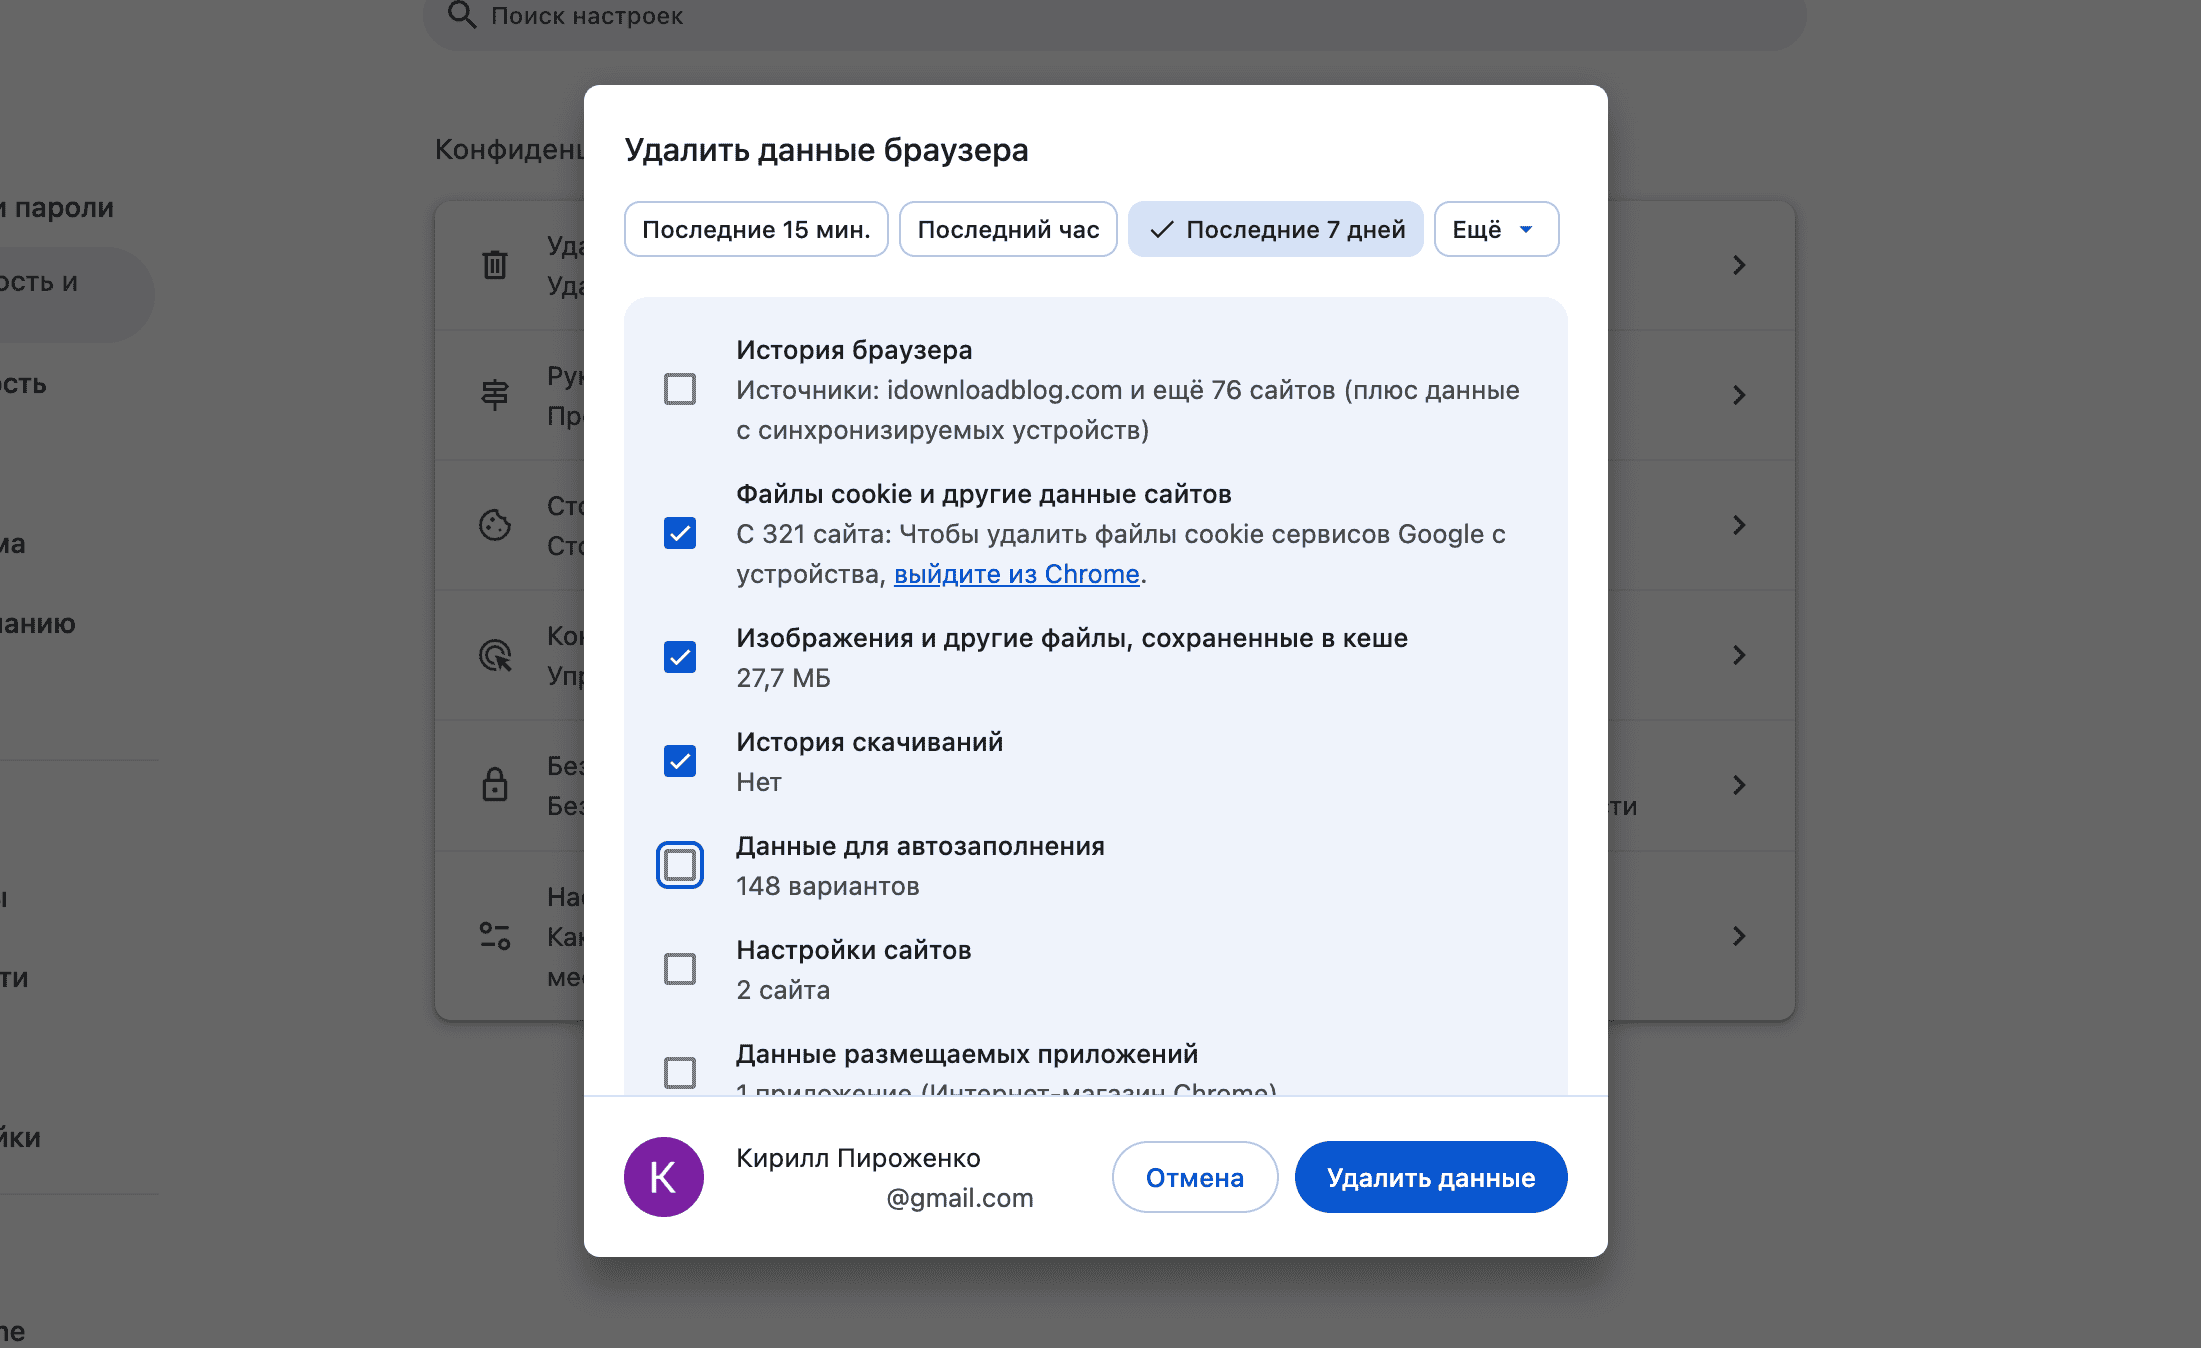2201x1348 pixels.
Task: Click the lock icon on the security row
Action: [495, 785]
